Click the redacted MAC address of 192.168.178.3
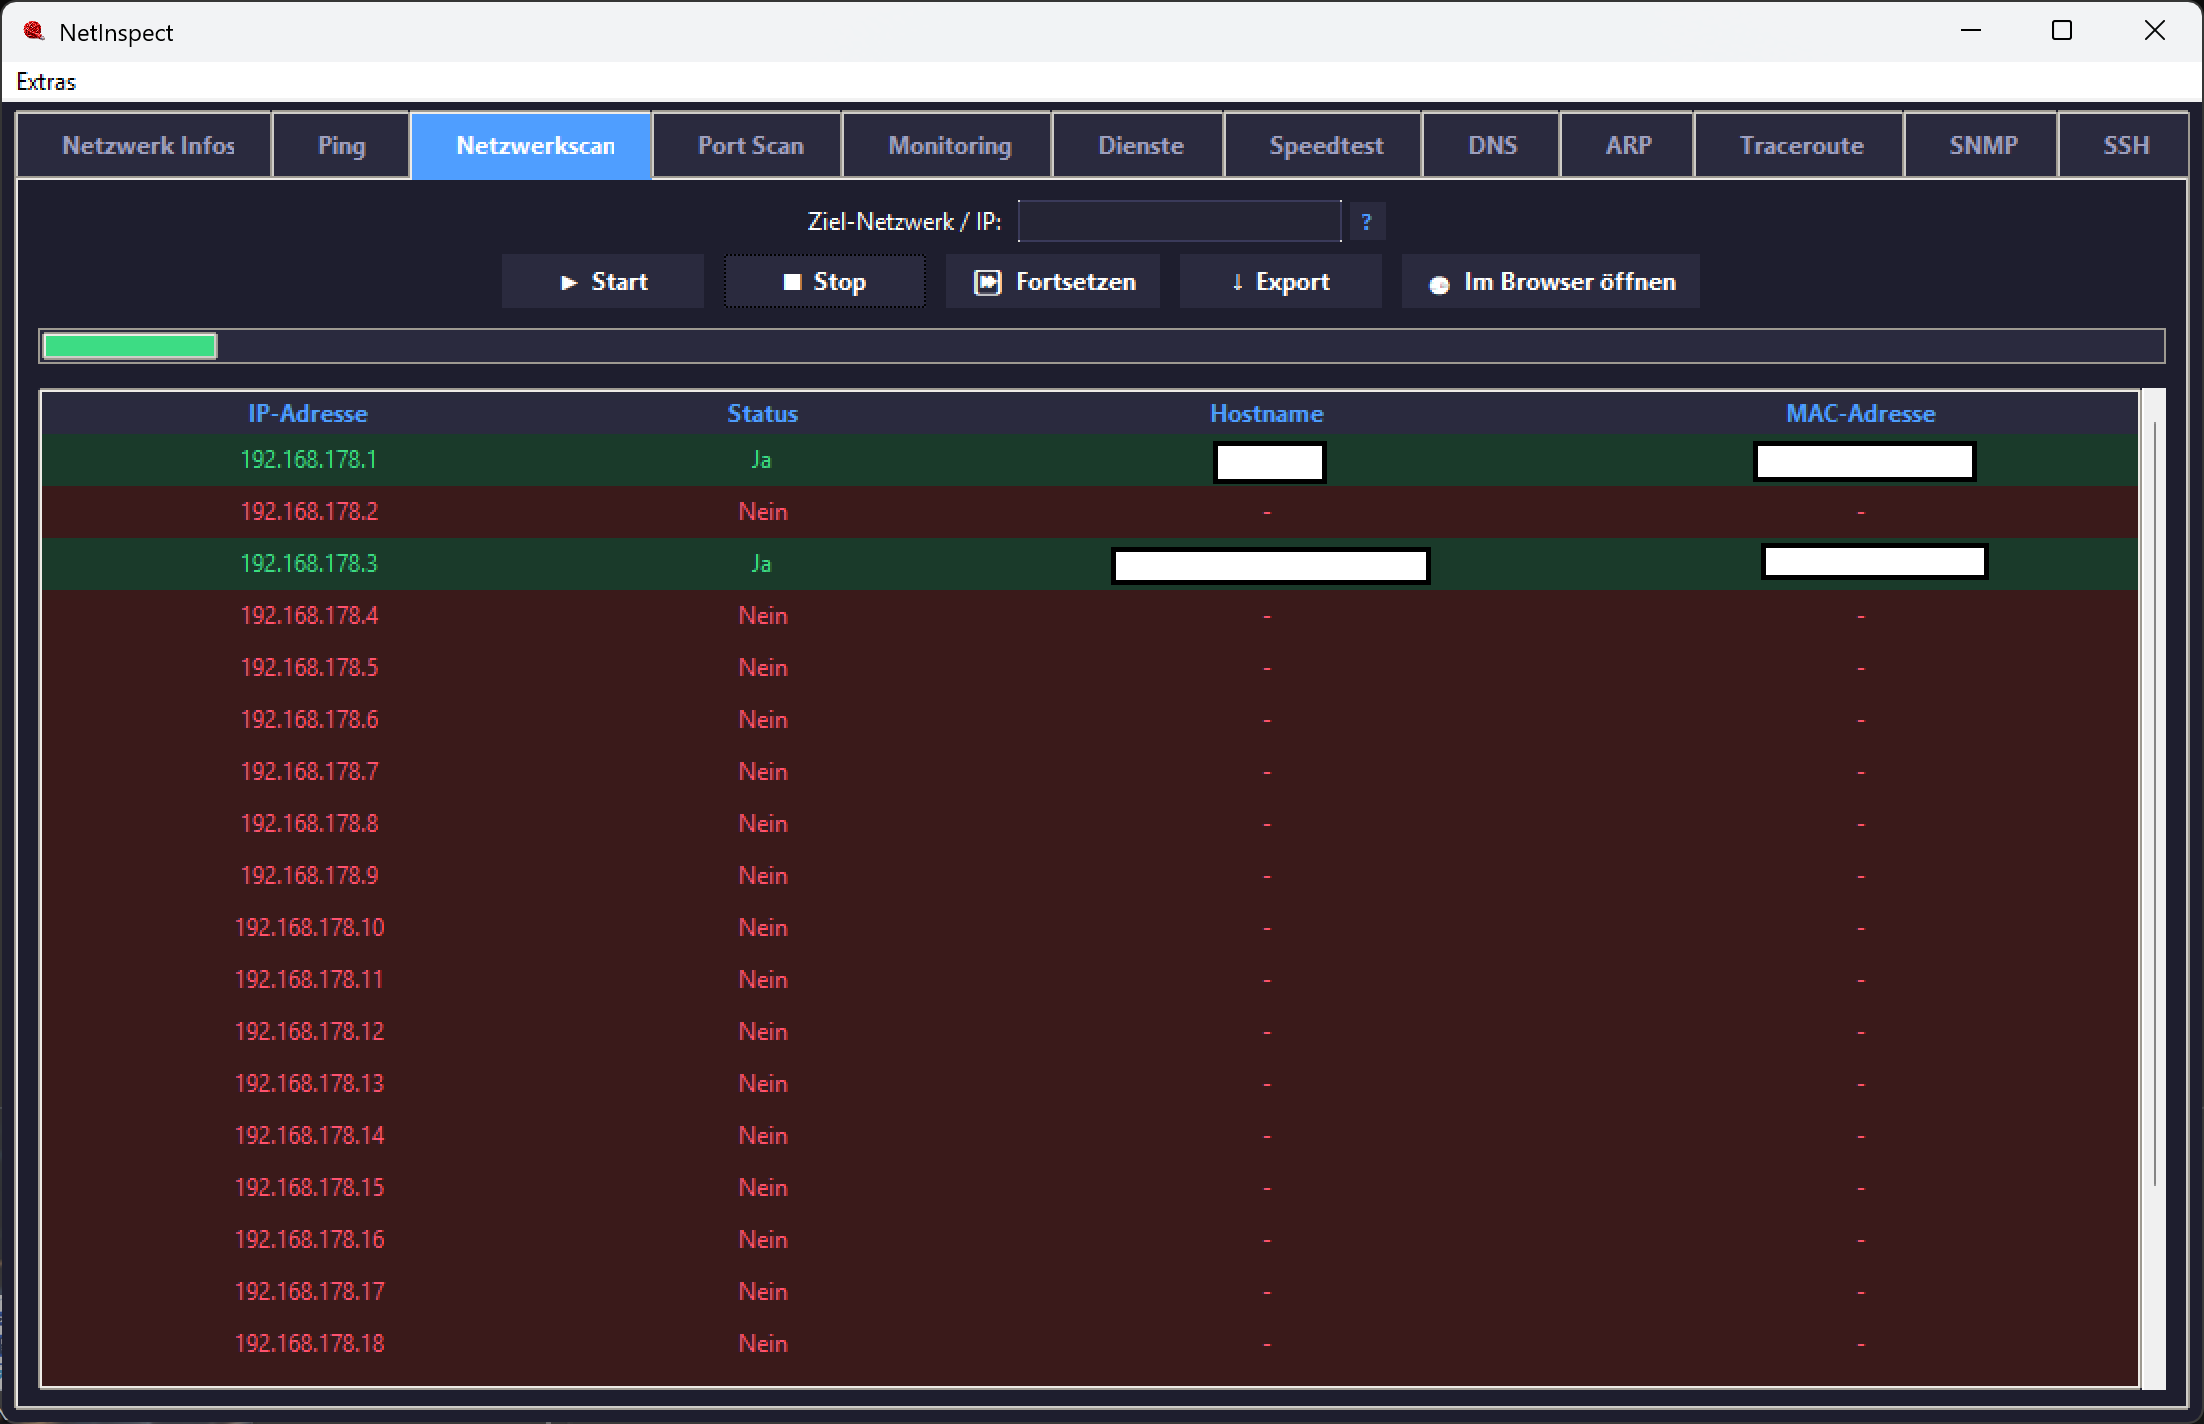Viewport: 2204px width, 1424px height. [1874, 561]
